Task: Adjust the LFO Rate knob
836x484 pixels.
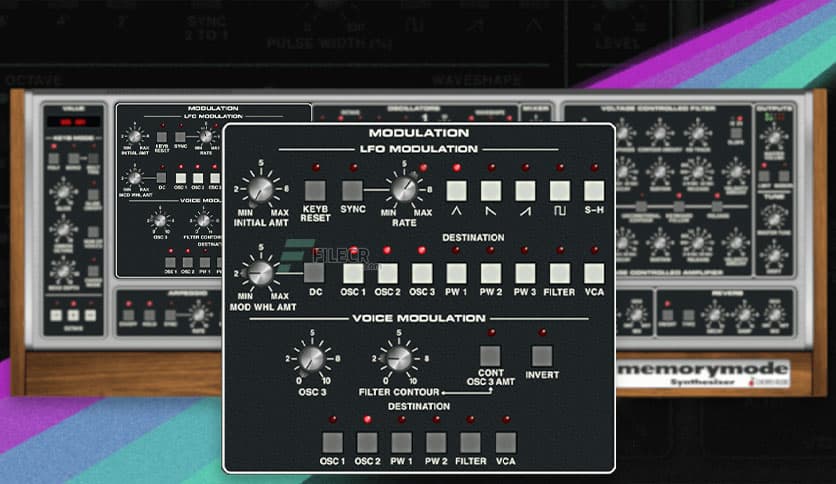Action: click(x=404, y=188)
